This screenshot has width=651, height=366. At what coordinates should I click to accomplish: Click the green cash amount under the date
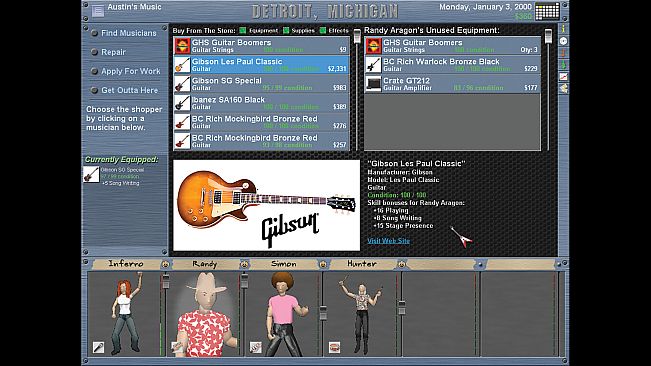524,17
